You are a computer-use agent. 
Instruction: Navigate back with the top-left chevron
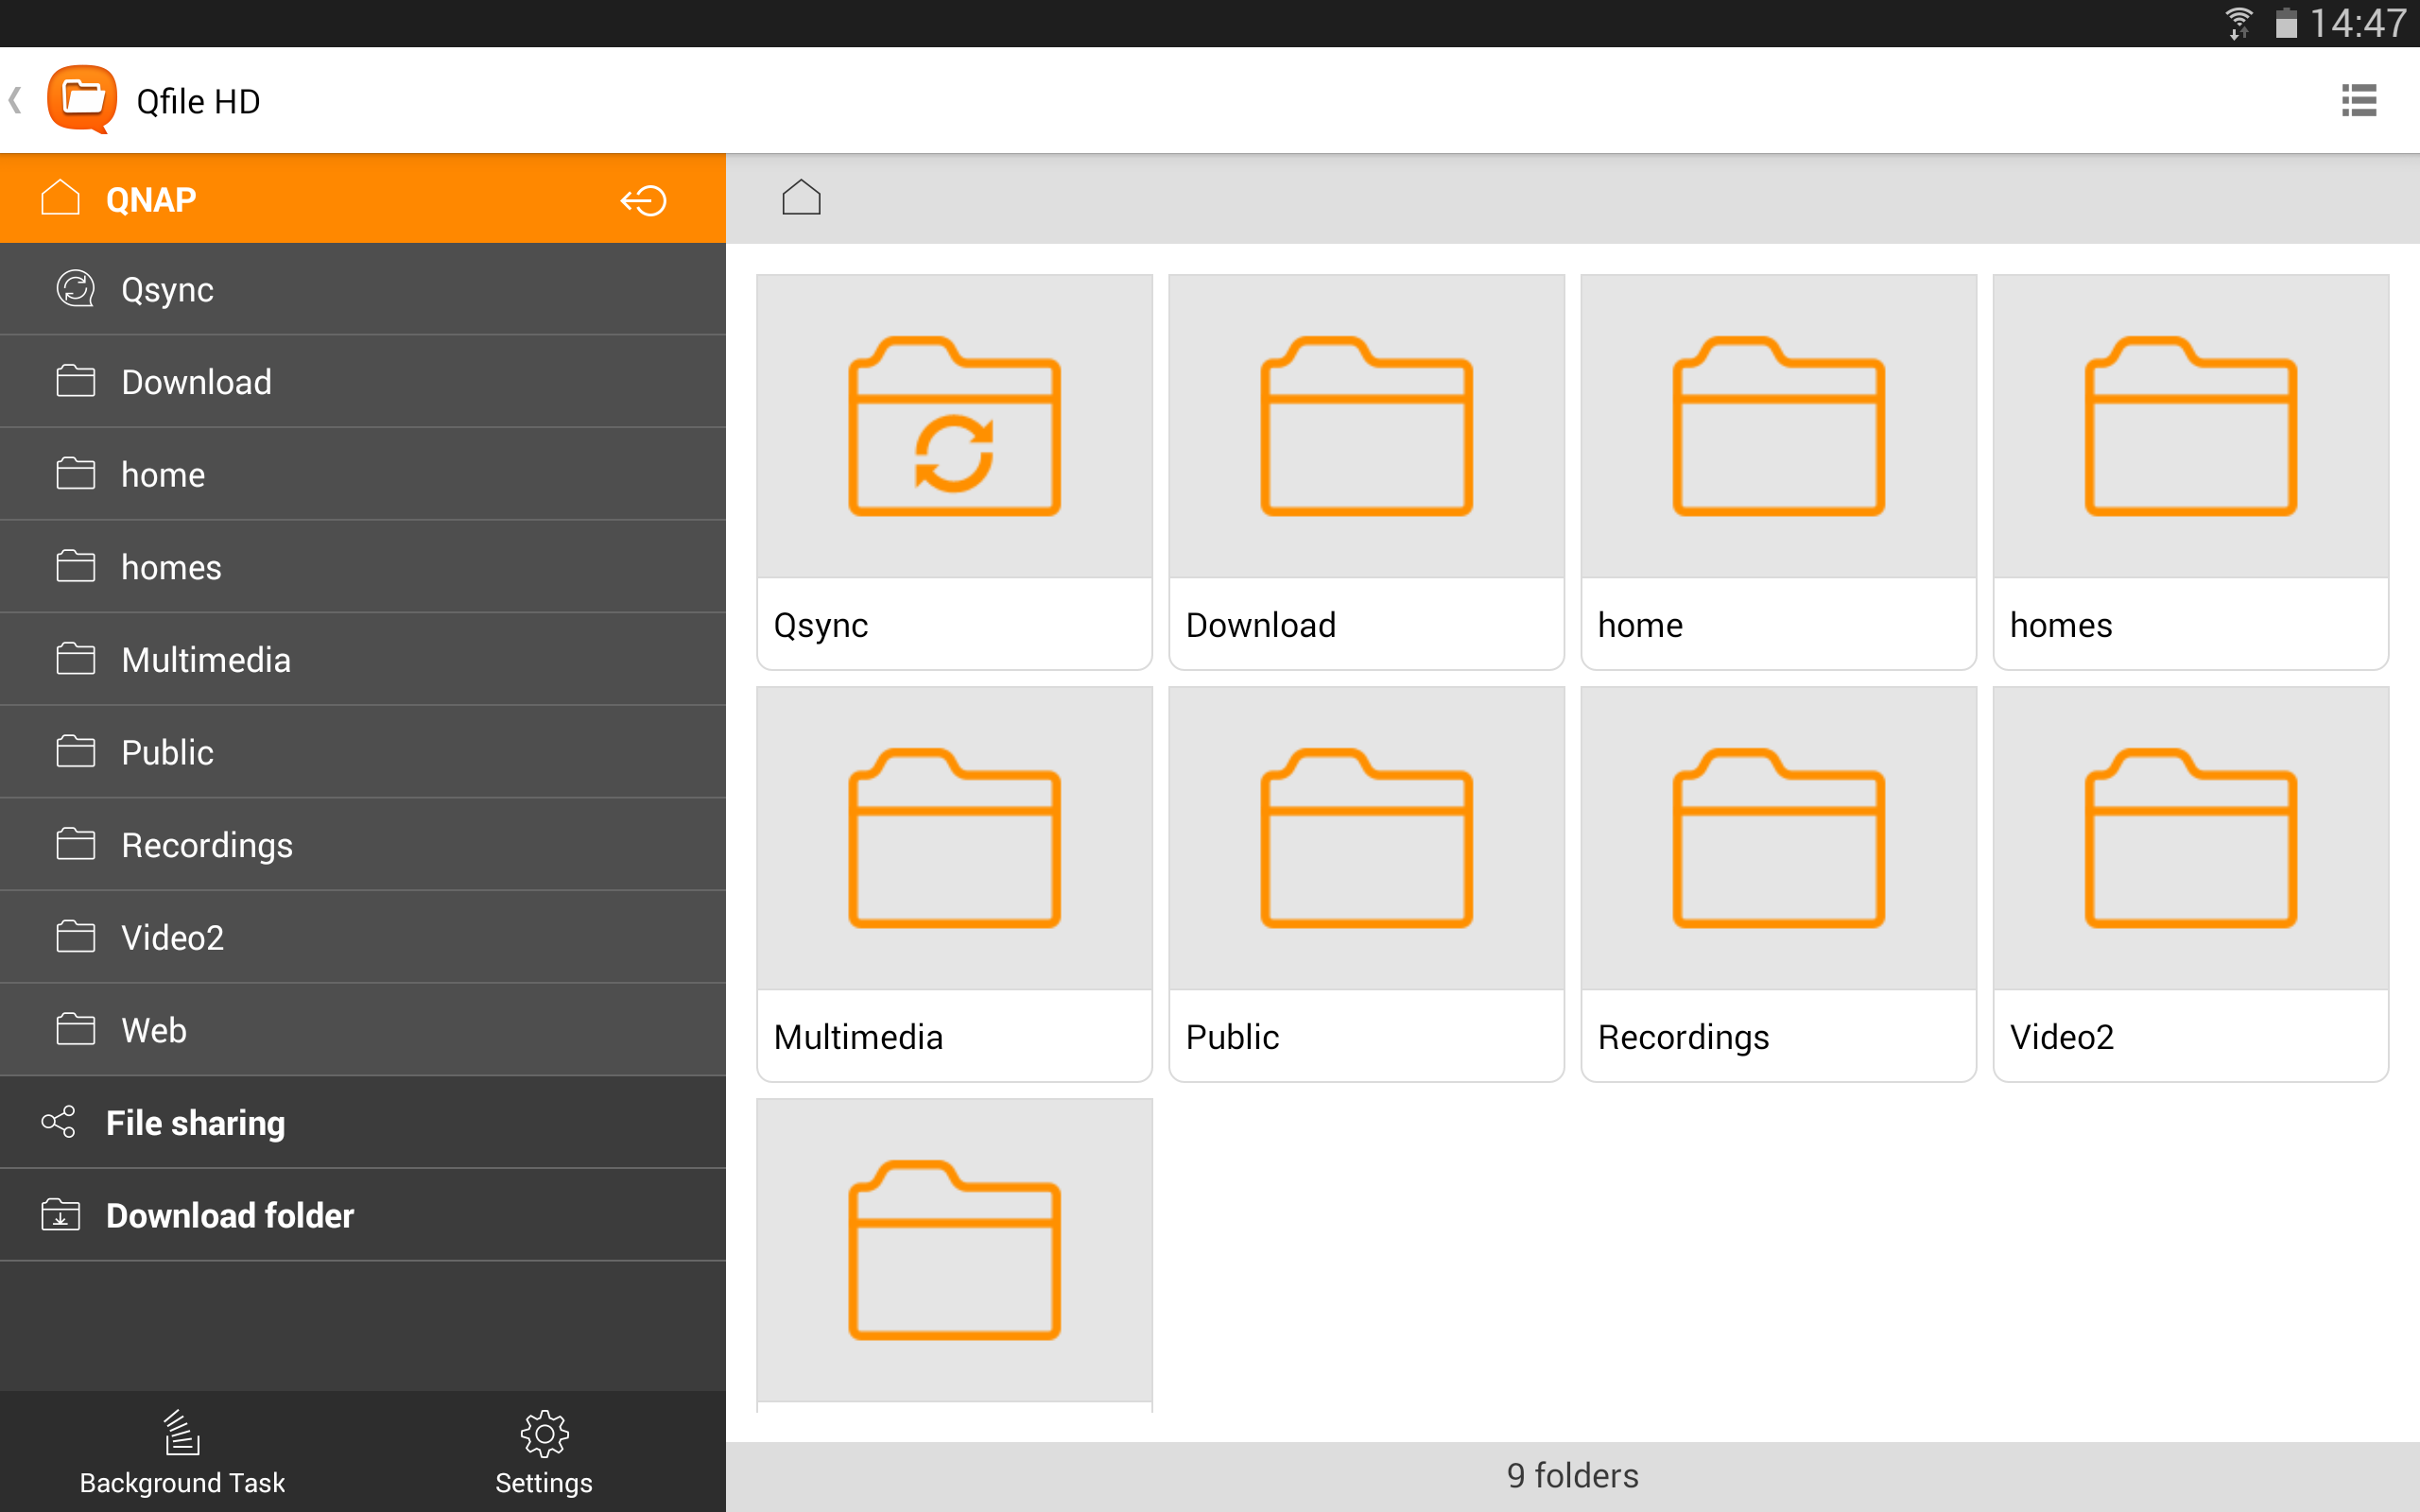tap(15, 99)
